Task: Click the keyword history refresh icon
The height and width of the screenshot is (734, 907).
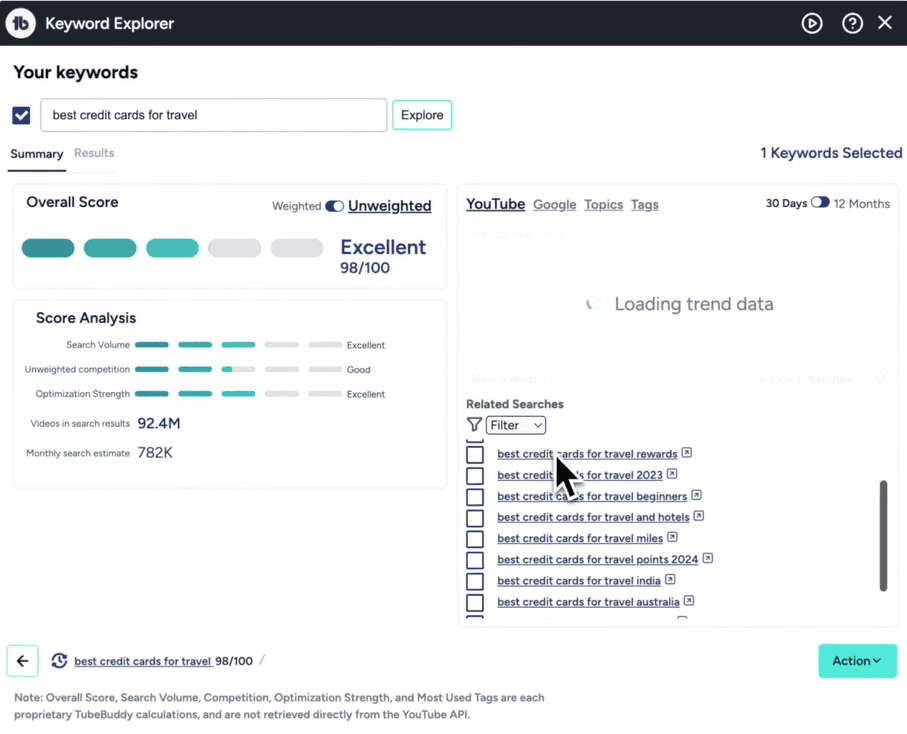Action: [x=59, y=661]
